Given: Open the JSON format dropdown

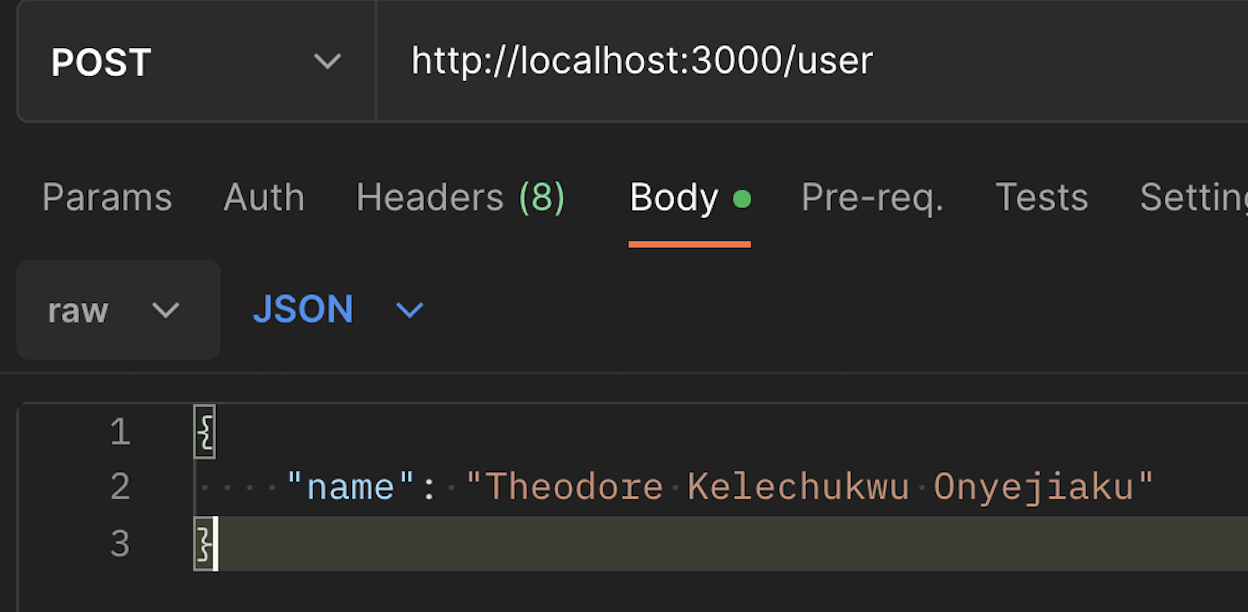Looking at the screenshot, I should (x=338, y=310).
